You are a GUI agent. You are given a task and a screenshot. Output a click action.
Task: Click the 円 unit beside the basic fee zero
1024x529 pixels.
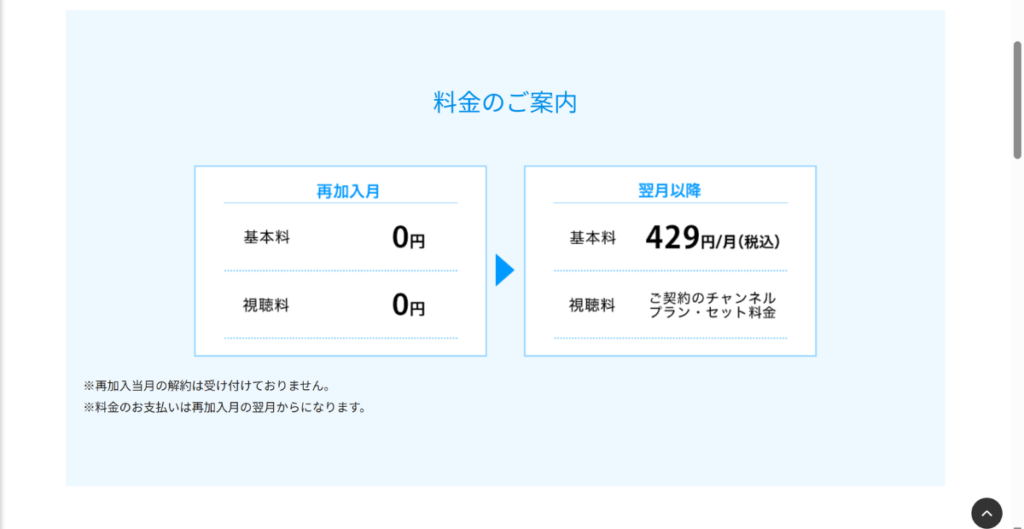click(417, 241)
